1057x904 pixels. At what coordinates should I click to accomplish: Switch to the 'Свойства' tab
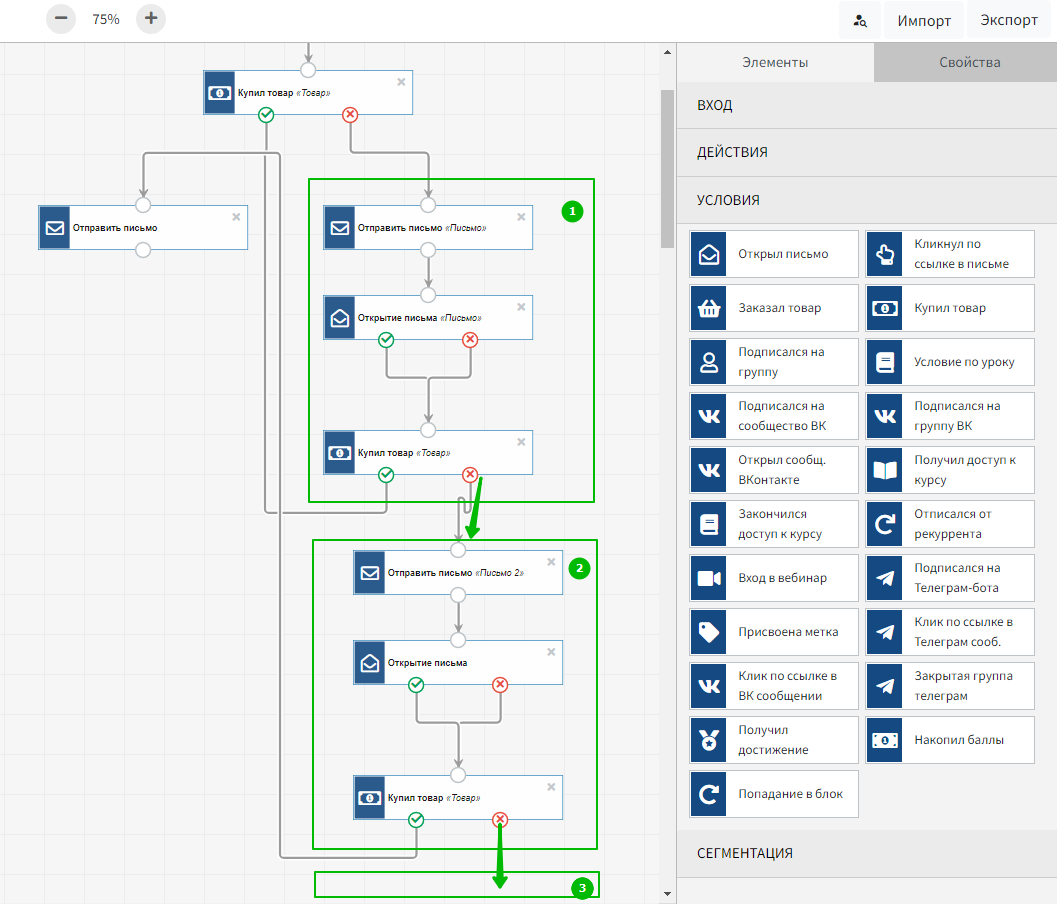pos(969,62)
